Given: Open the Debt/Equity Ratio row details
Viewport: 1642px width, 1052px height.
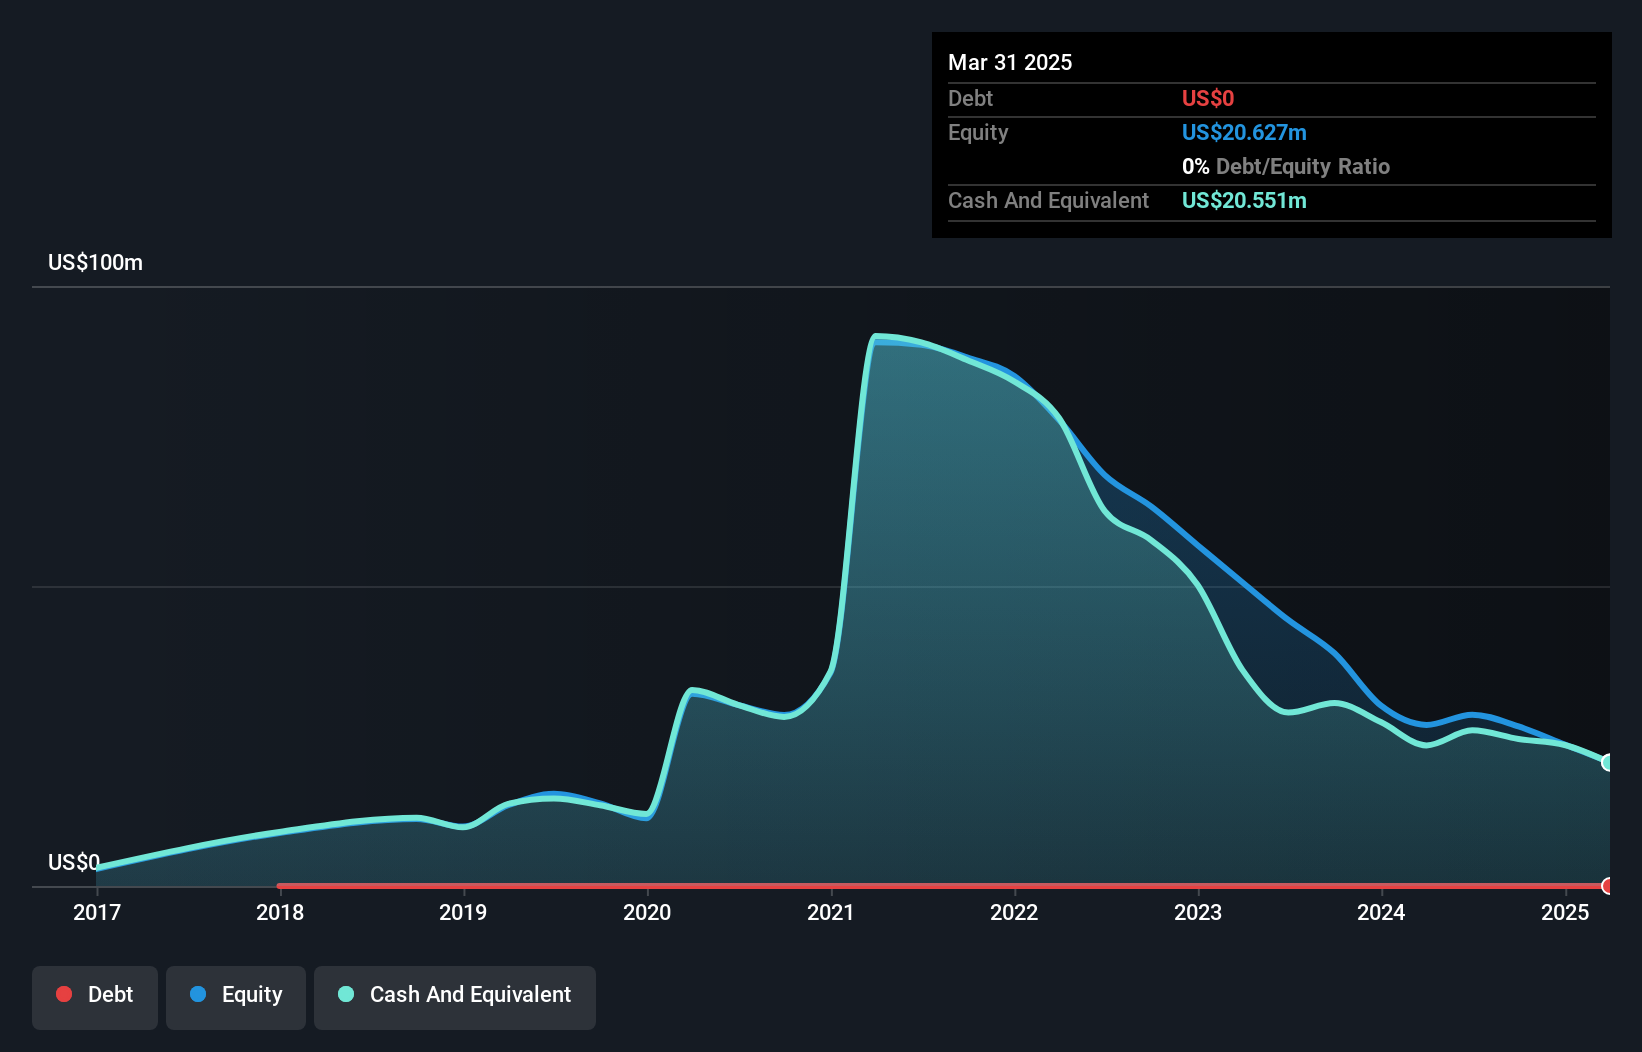Looking at the screenshot, I should [x=1286, y=166].
